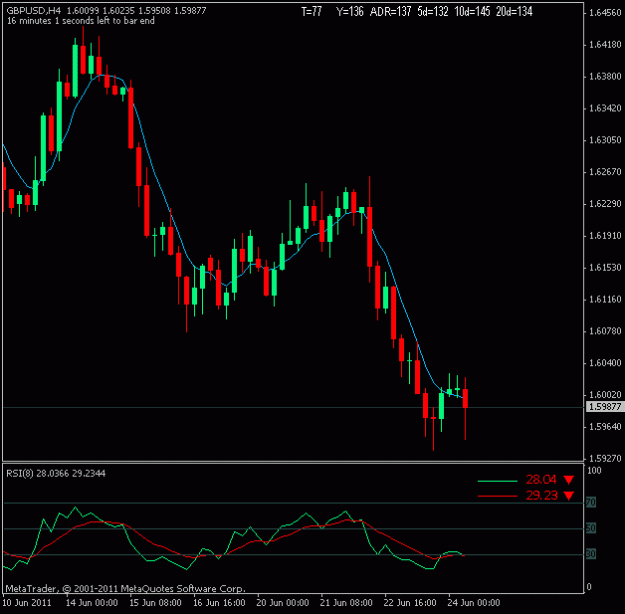Click the RSI(8) 28.0366 29.2344 label
This screenshot has height=614, width=625.
(x=56, y=474)
